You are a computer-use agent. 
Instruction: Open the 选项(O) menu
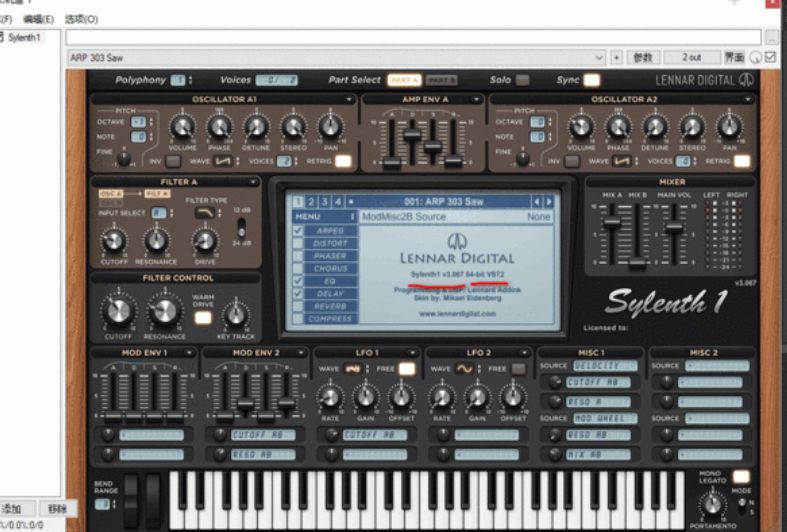click(x=81, y=19)
